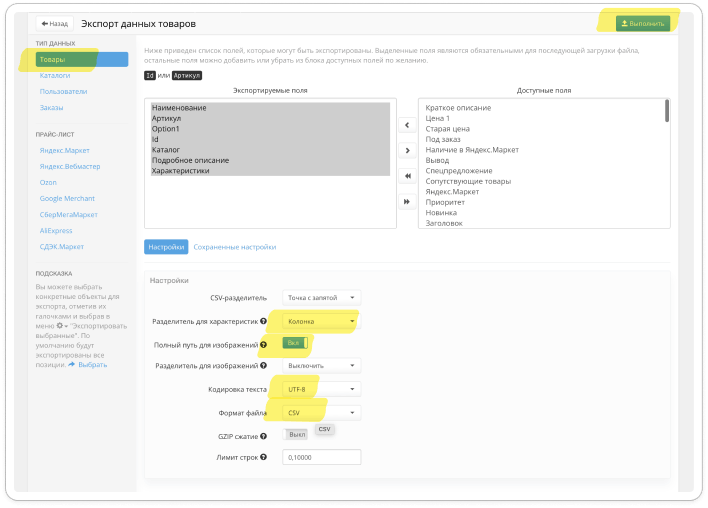Open Разделитель для изображений dropdown

click(x=321, y=366)
